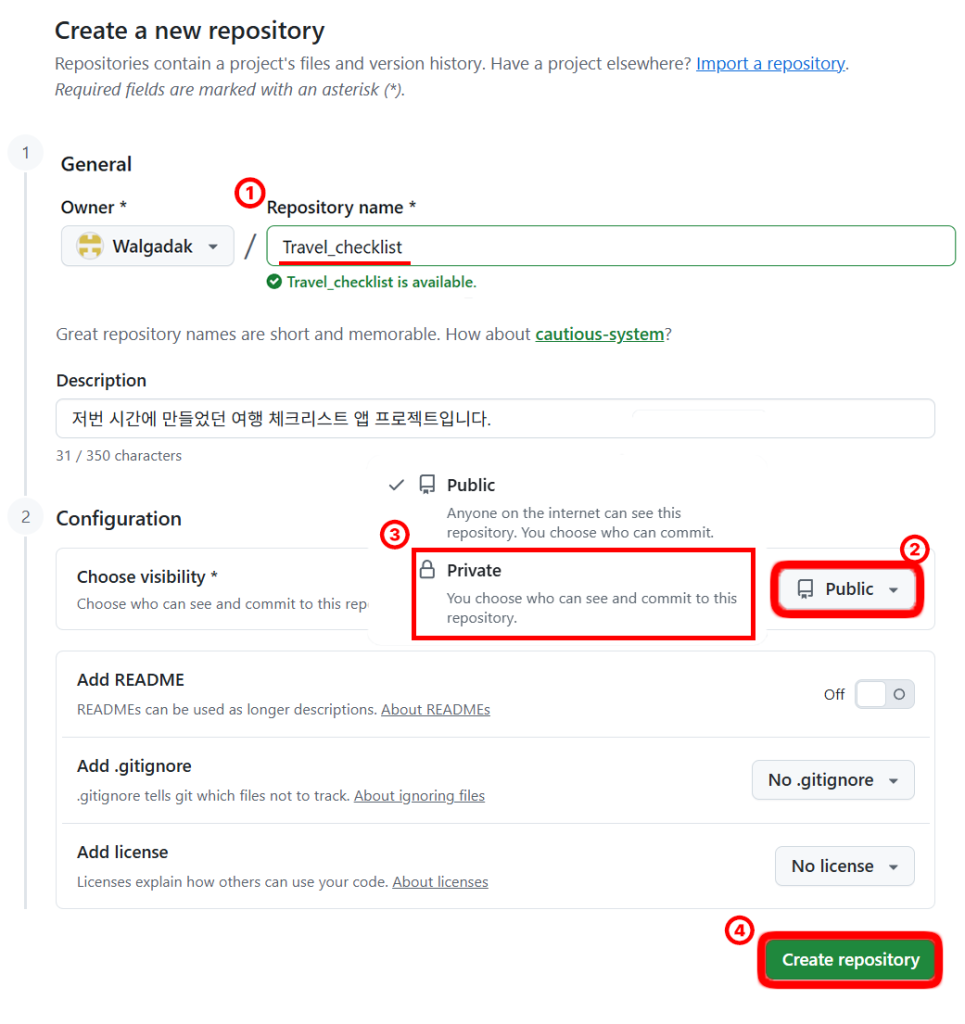Toggle the Add README switch on

click(885, 694)
